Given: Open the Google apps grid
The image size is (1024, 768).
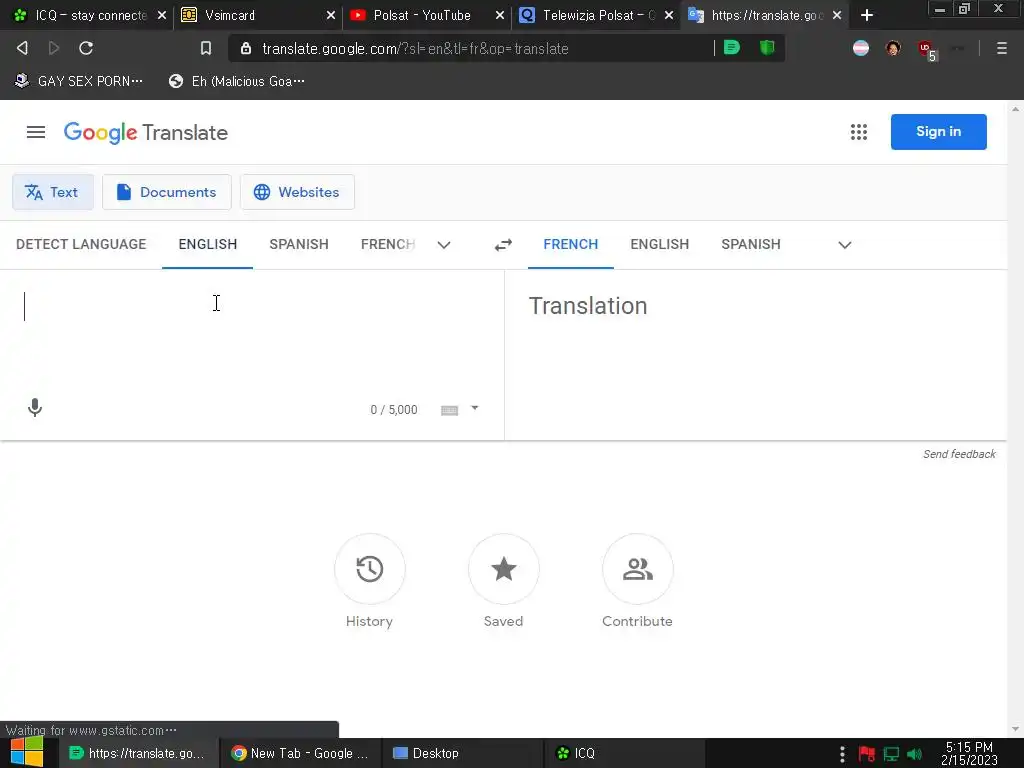Looking at the screenshot, I should click(859, 133).
